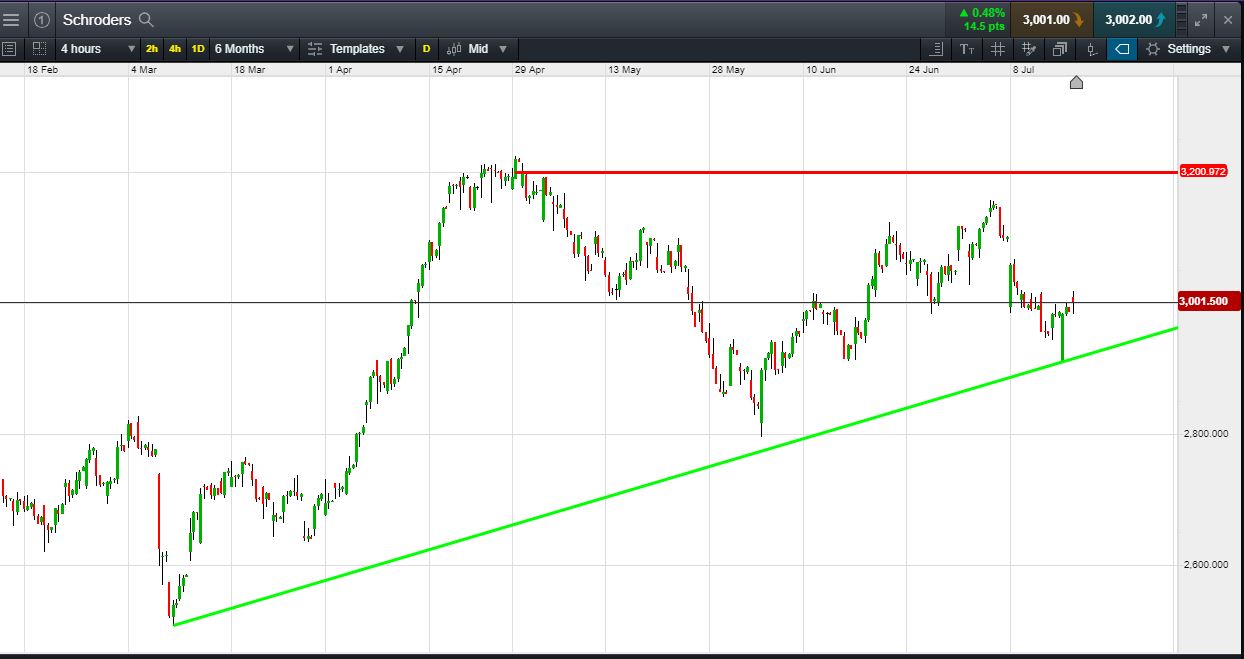1244x659 pixels.
Task: Click the 4 Mar date label
Action: click(x=144, y=70)
